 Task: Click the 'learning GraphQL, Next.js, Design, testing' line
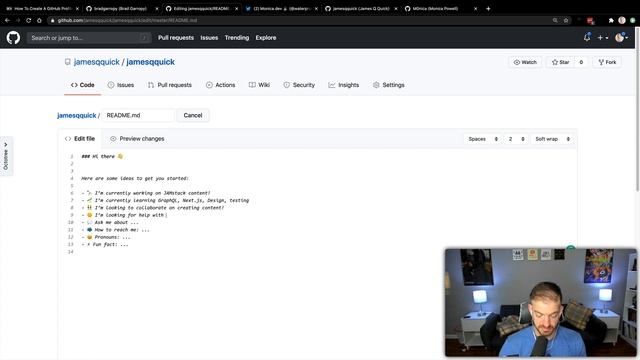(165, 200)
